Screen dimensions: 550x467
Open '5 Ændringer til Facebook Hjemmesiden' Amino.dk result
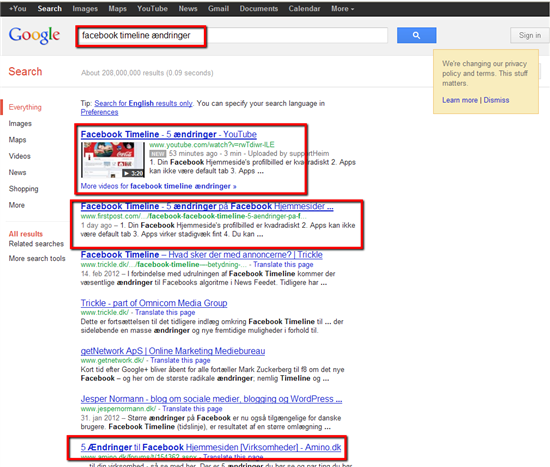click(x=211, y=447)
